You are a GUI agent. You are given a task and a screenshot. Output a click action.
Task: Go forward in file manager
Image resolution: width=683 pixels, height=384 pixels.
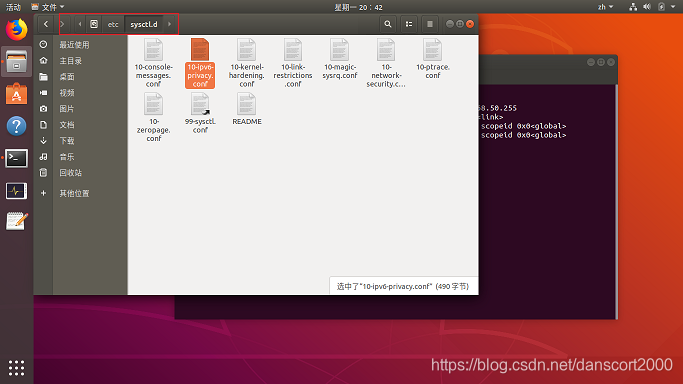pos(62,24)
